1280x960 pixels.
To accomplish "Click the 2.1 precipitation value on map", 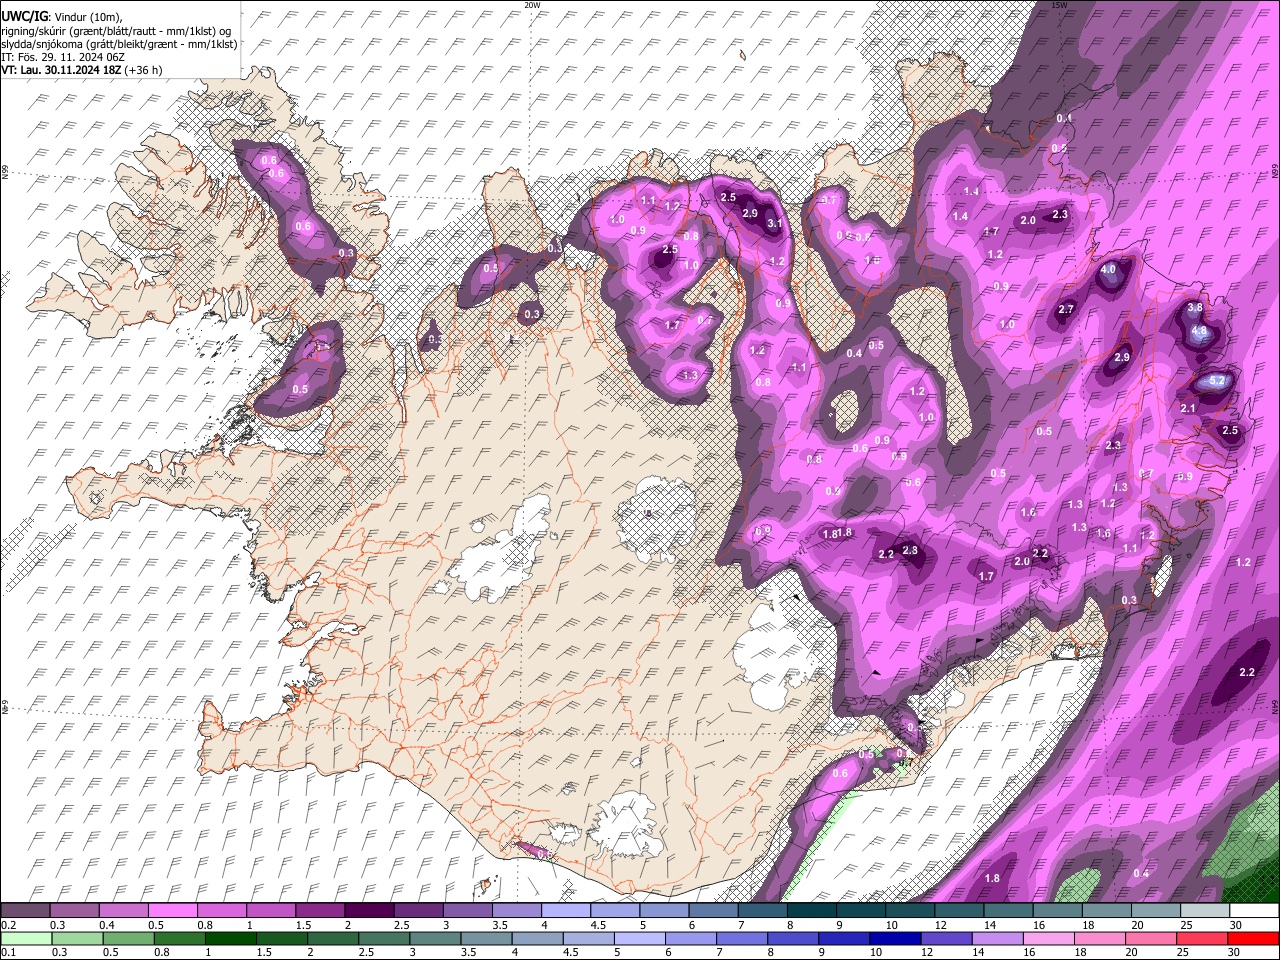I will pos(1189,409).
